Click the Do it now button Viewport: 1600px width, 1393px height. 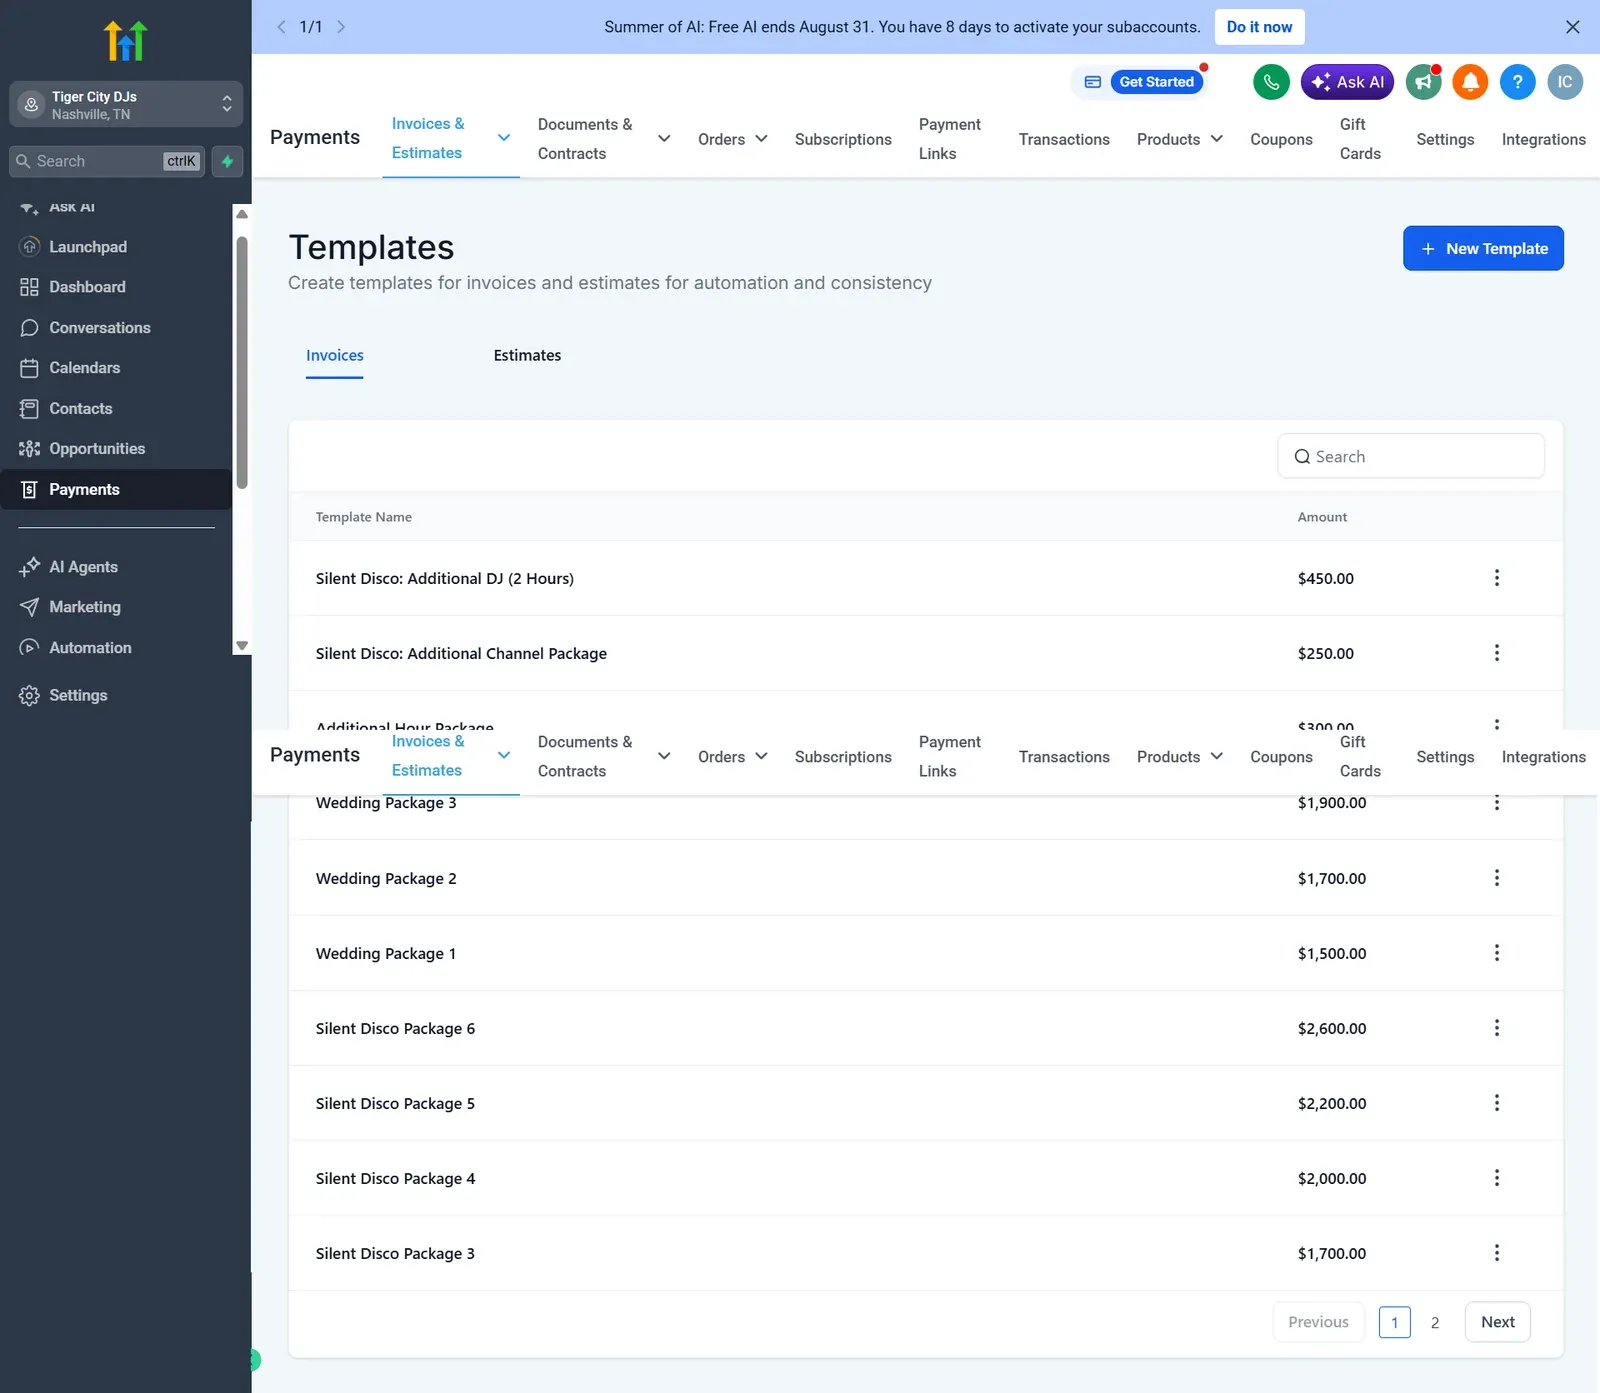tap(1259, 27)
